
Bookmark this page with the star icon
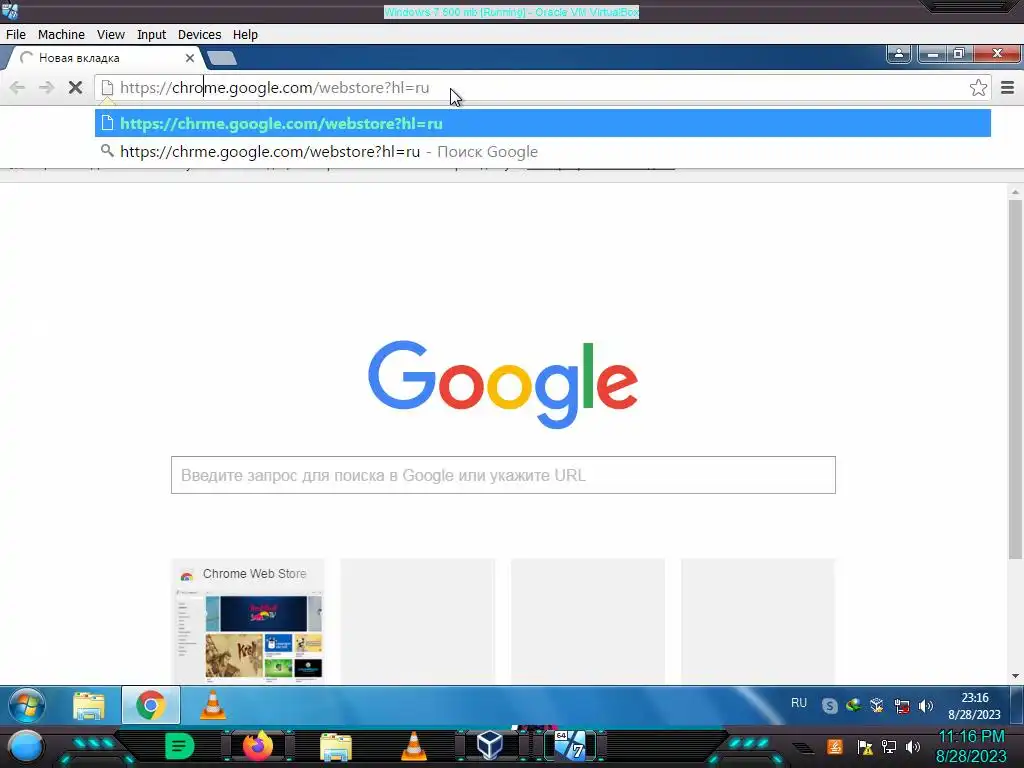pyautogui.click(x=978, y=88)
